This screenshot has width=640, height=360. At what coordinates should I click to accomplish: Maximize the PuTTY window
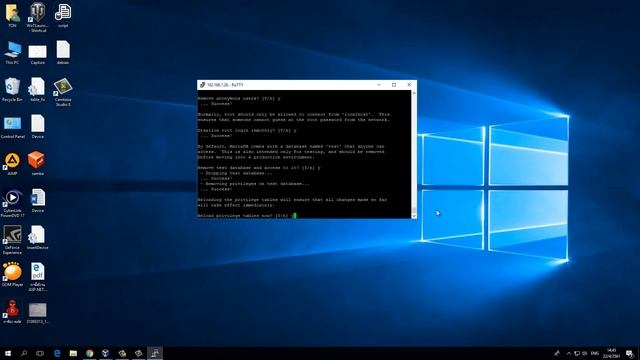click(394, 85)
